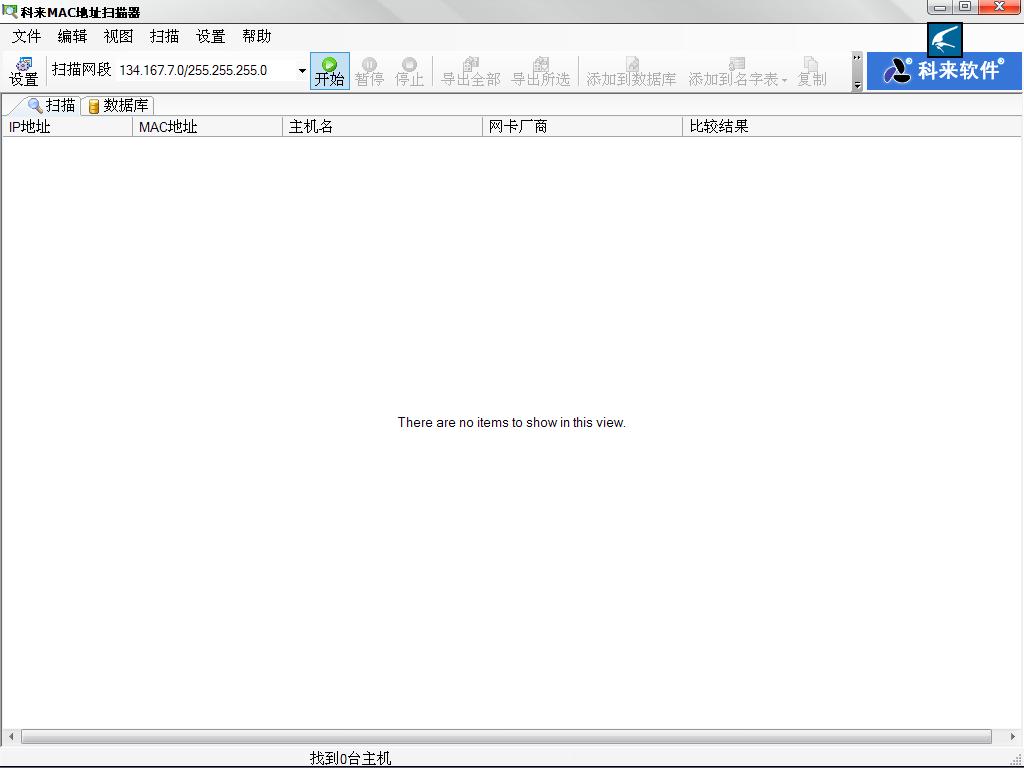Sort by the 网卡厂商 column header
1024x768 pixels.
pos(582,127)
